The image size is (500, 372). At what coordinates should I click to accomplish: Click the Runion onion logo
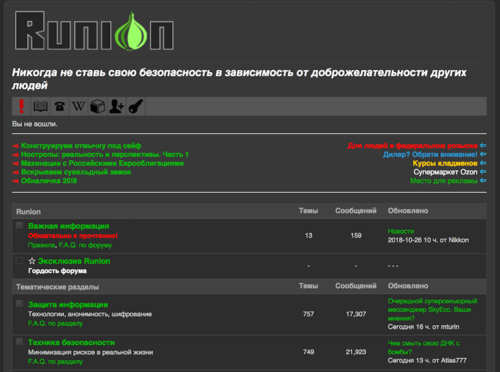[94, 31]
